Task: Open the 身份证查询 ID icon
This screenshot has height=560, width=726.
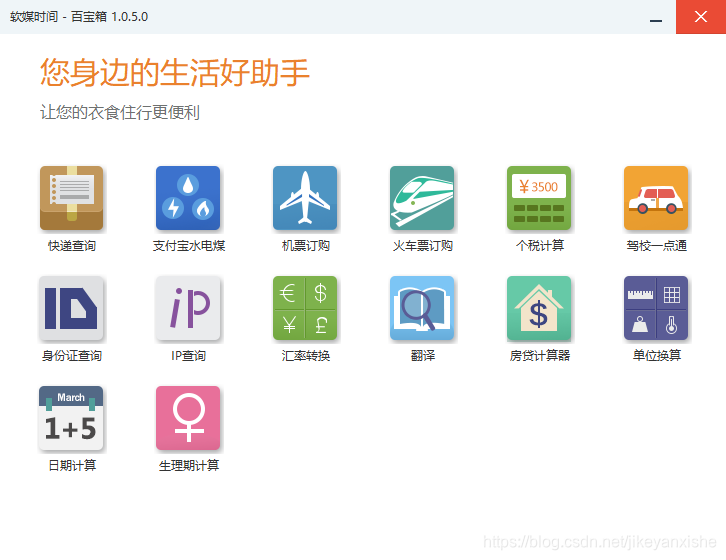Action: click(71, 308)
